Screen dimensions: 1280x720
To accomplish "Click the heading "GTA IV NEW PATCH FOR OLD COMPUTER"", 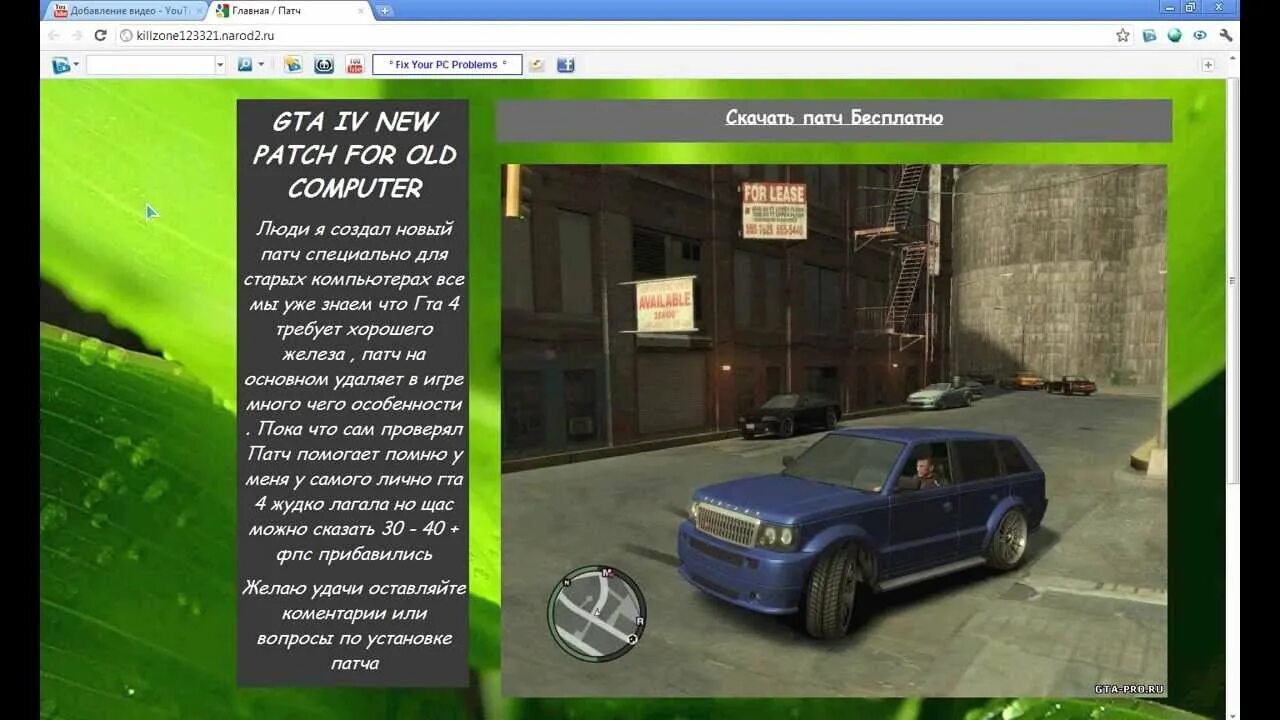I will click(354, 155).
